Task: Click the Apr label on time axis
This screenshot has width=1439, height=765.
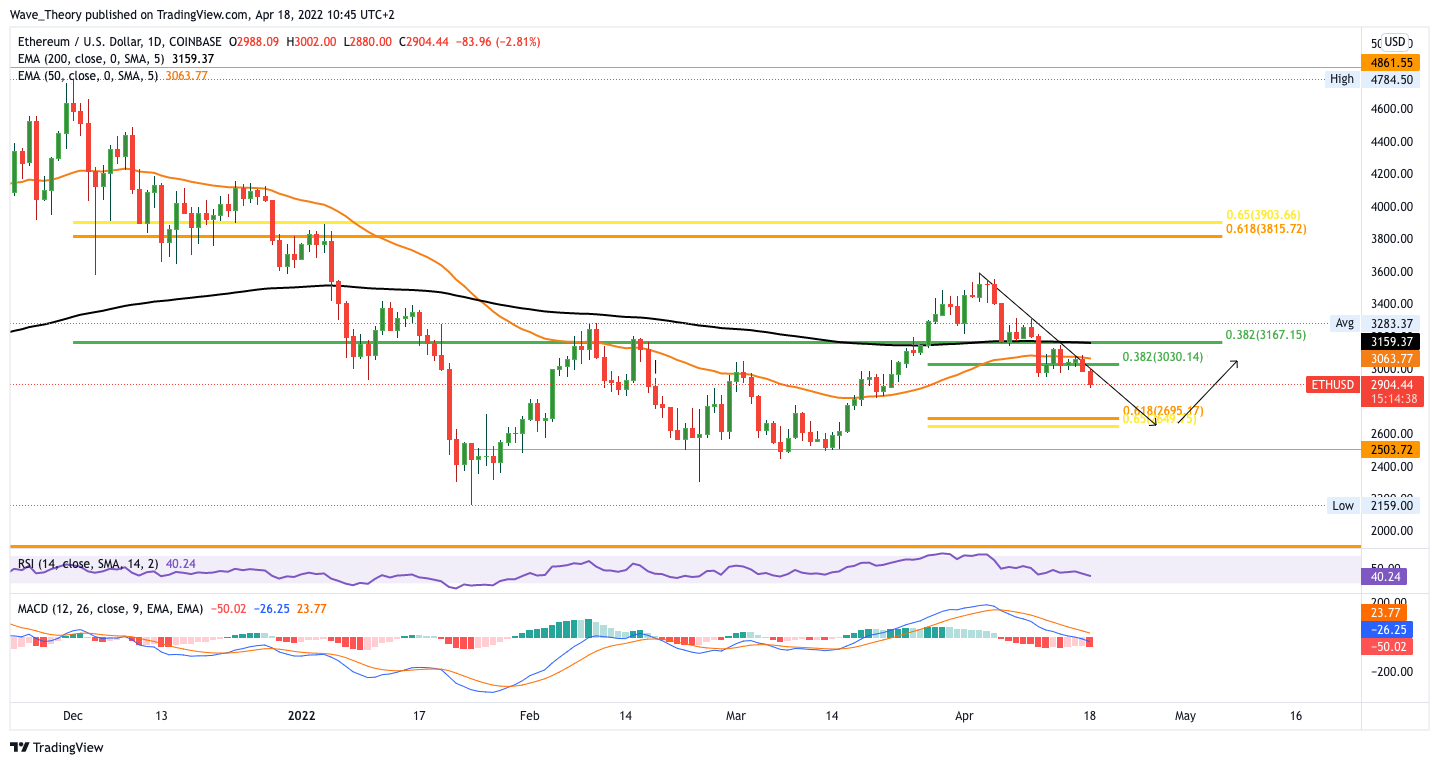Action: pyautogui.click(x=964, y=716)
